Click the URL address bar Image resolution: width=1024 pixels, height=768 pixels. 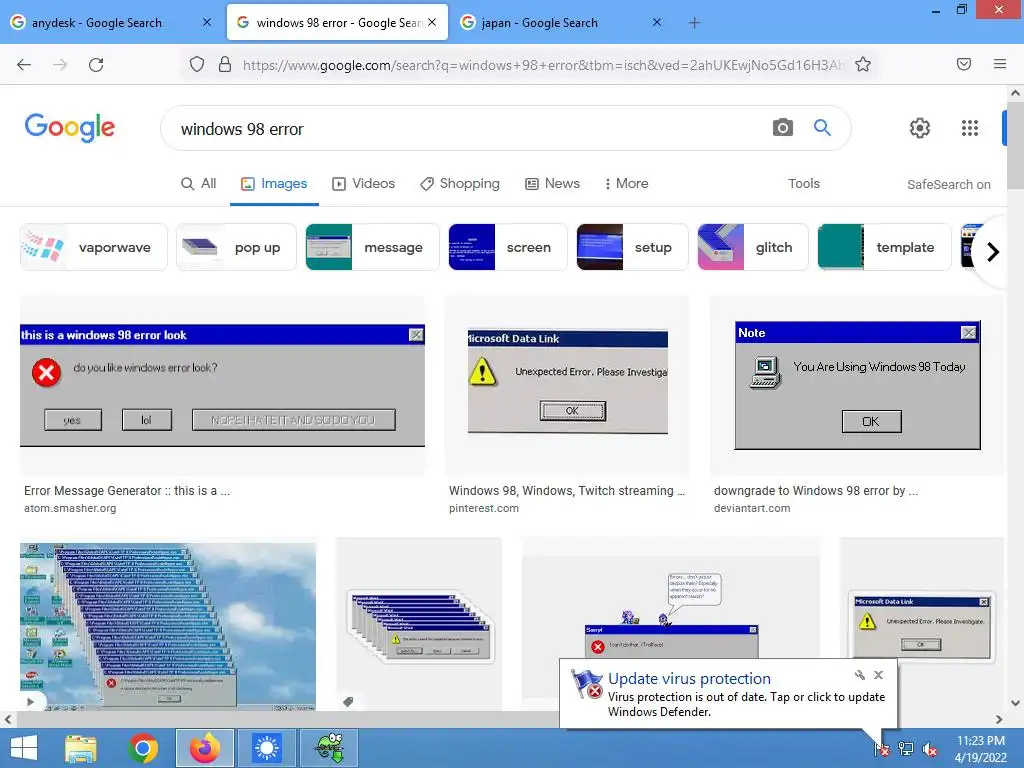coord(542,65)
